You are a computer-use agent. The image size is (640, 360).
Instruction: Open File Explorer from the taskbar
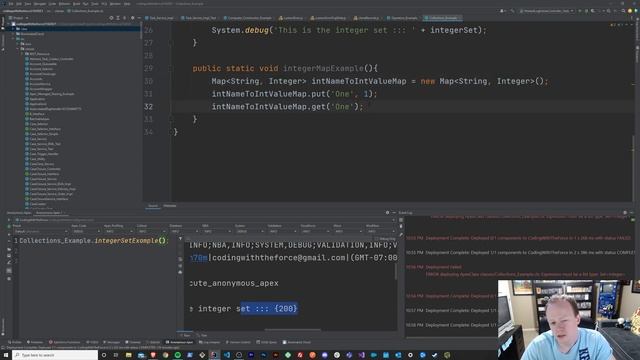click(x=128, y=355)
